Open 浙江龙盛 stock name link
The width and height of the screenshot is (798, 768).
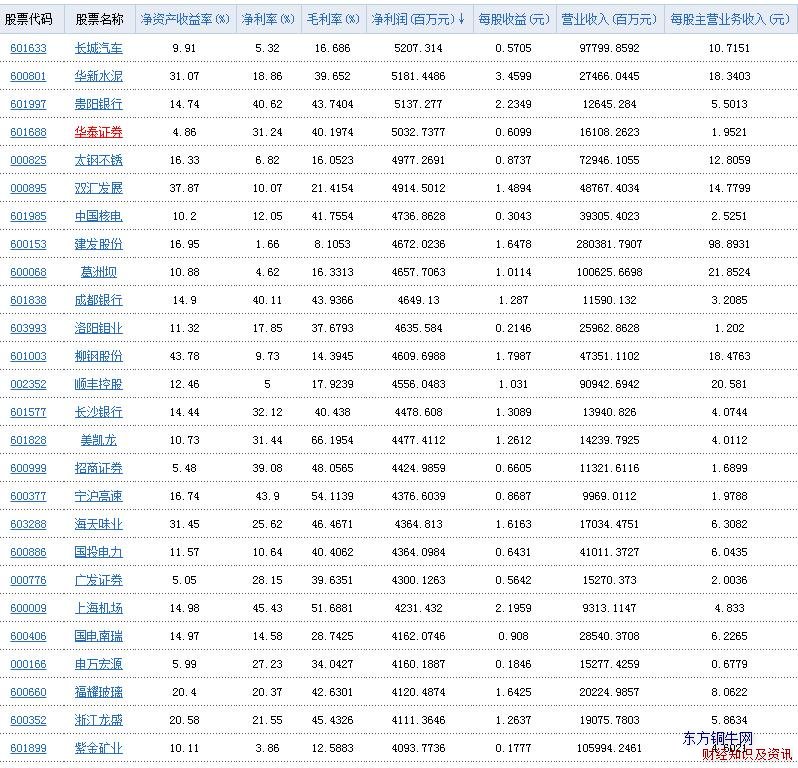99,720
